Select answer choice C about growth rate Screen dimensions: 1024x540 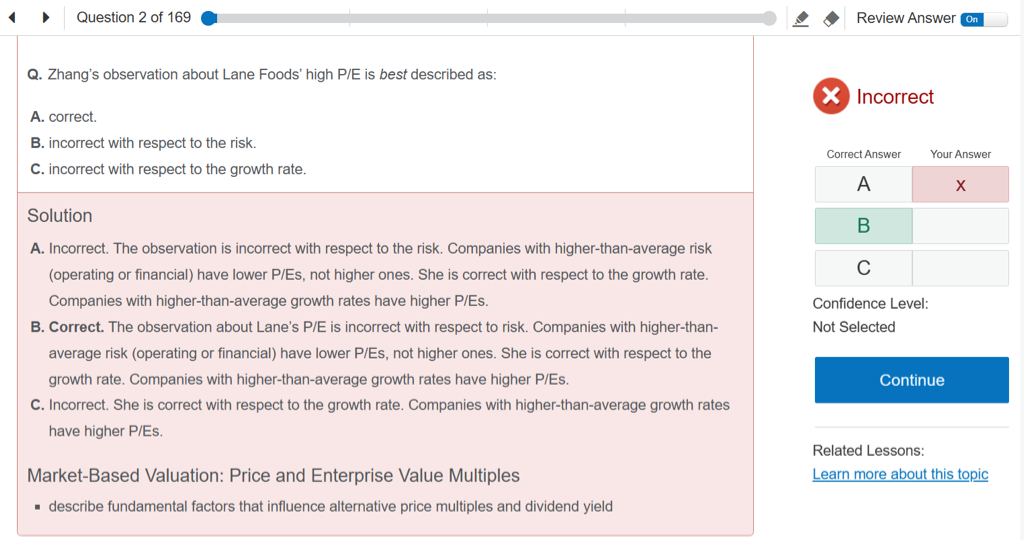tap(168, 169)
